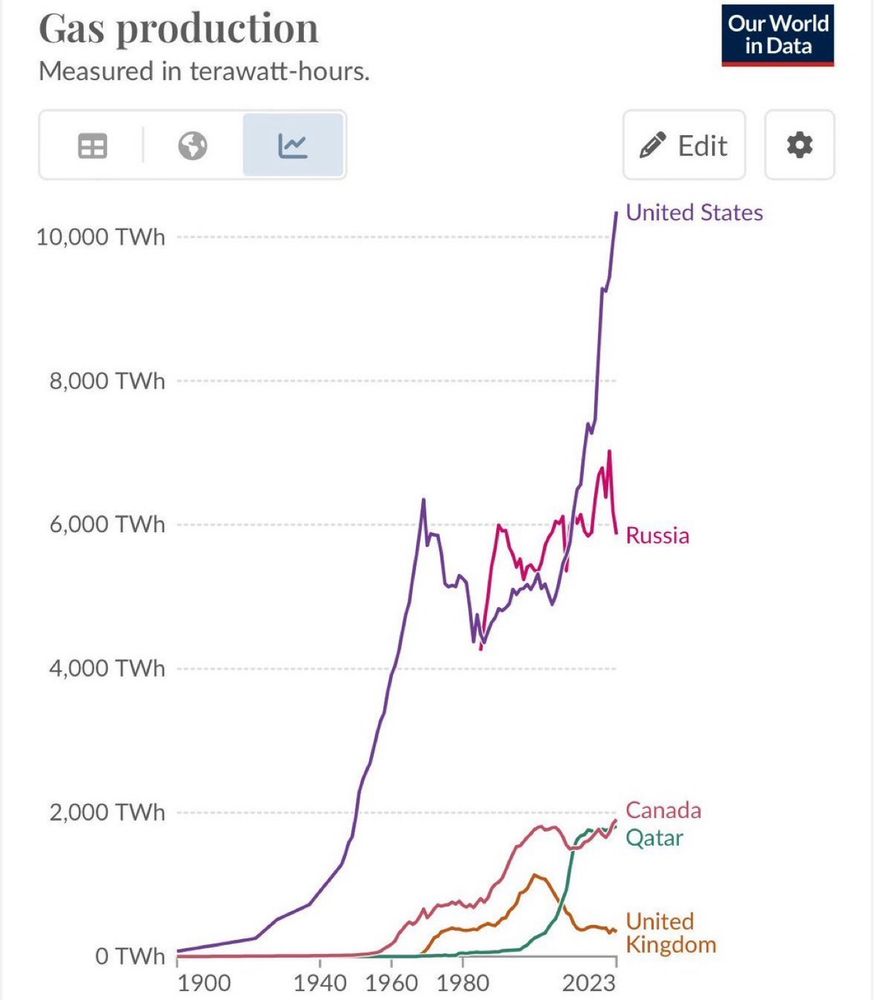Click the Gas production chart title
The height and width of the screenshot is (1000, 875).
(x=179, y=28)
